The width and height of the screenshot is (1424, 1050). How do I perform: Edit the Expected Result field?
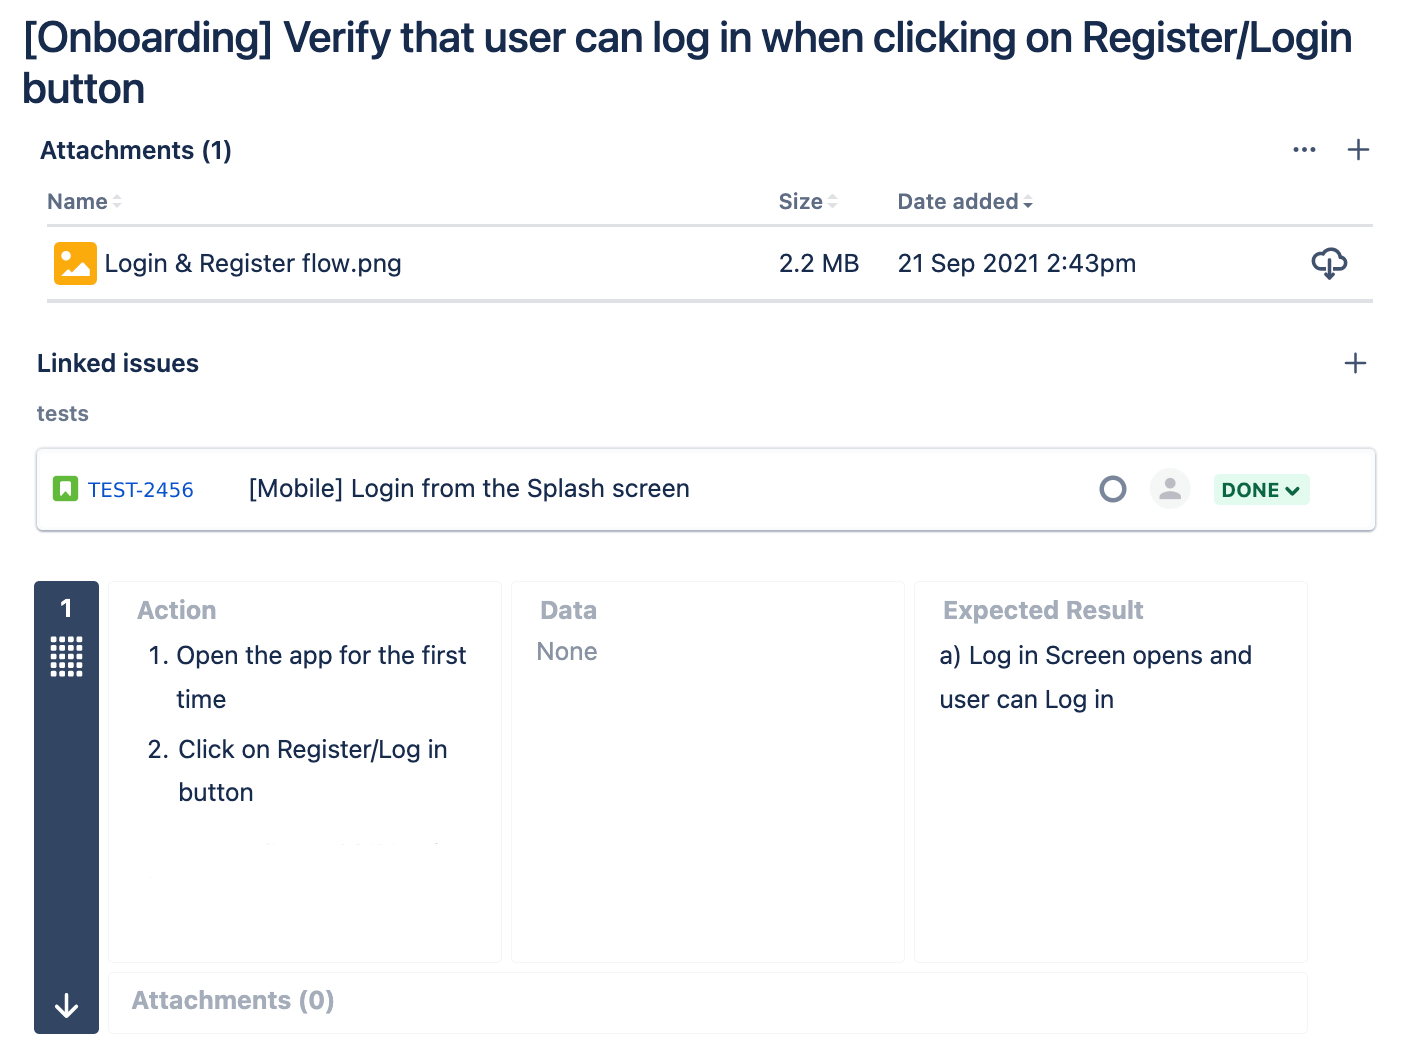pos(1111,772)
